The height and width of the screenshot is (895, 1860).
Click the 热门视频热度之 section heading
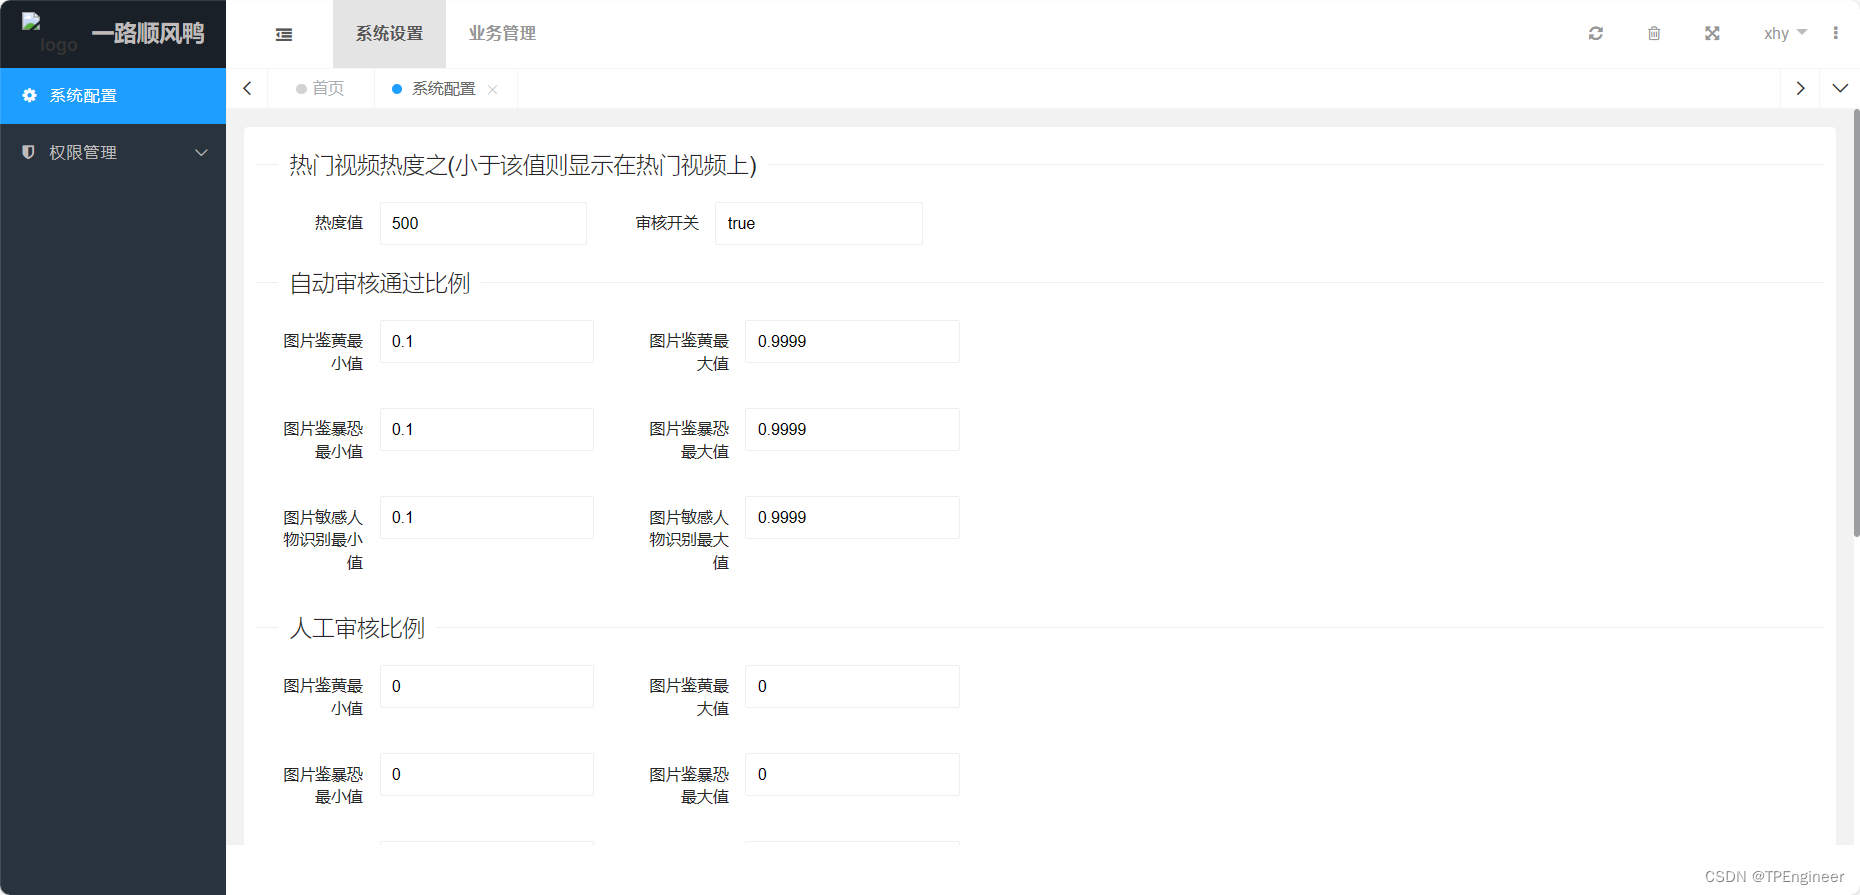coord(523,165)
